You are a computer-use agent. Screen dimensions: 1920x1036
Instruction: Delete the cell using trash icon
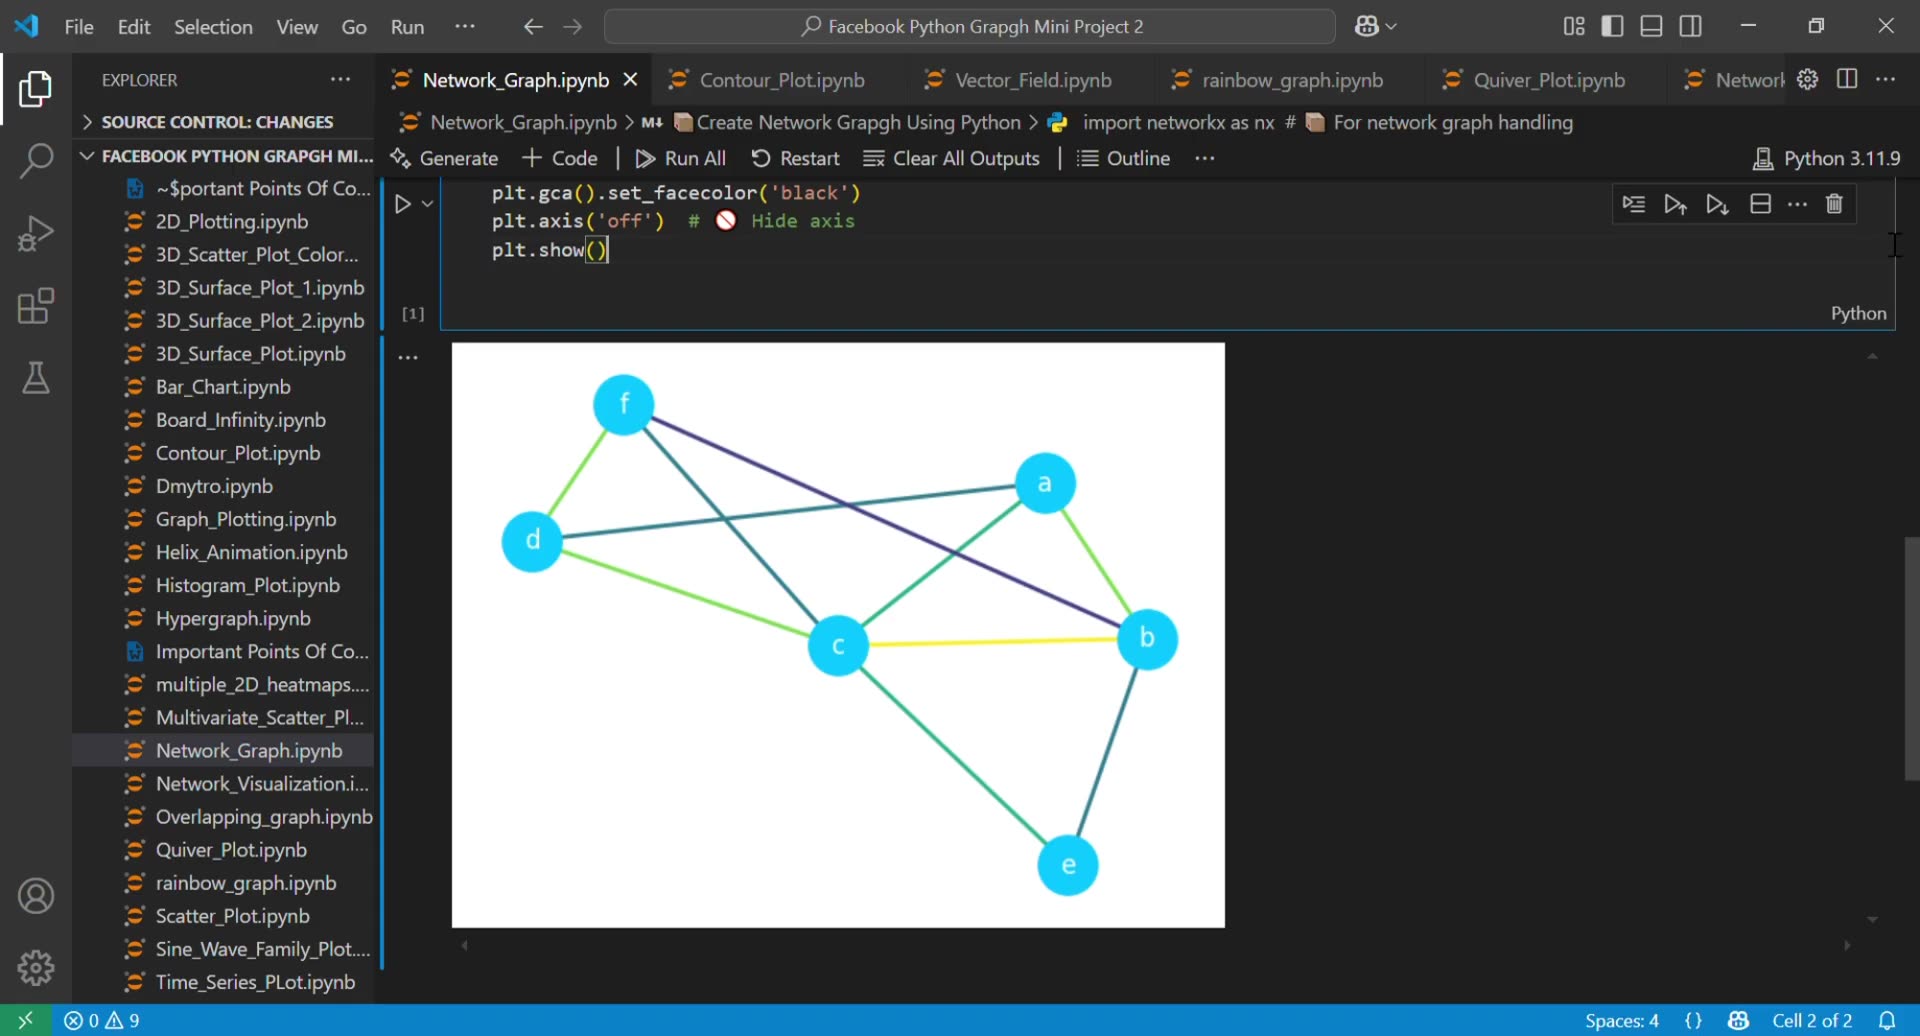(x=1834, y=203)
